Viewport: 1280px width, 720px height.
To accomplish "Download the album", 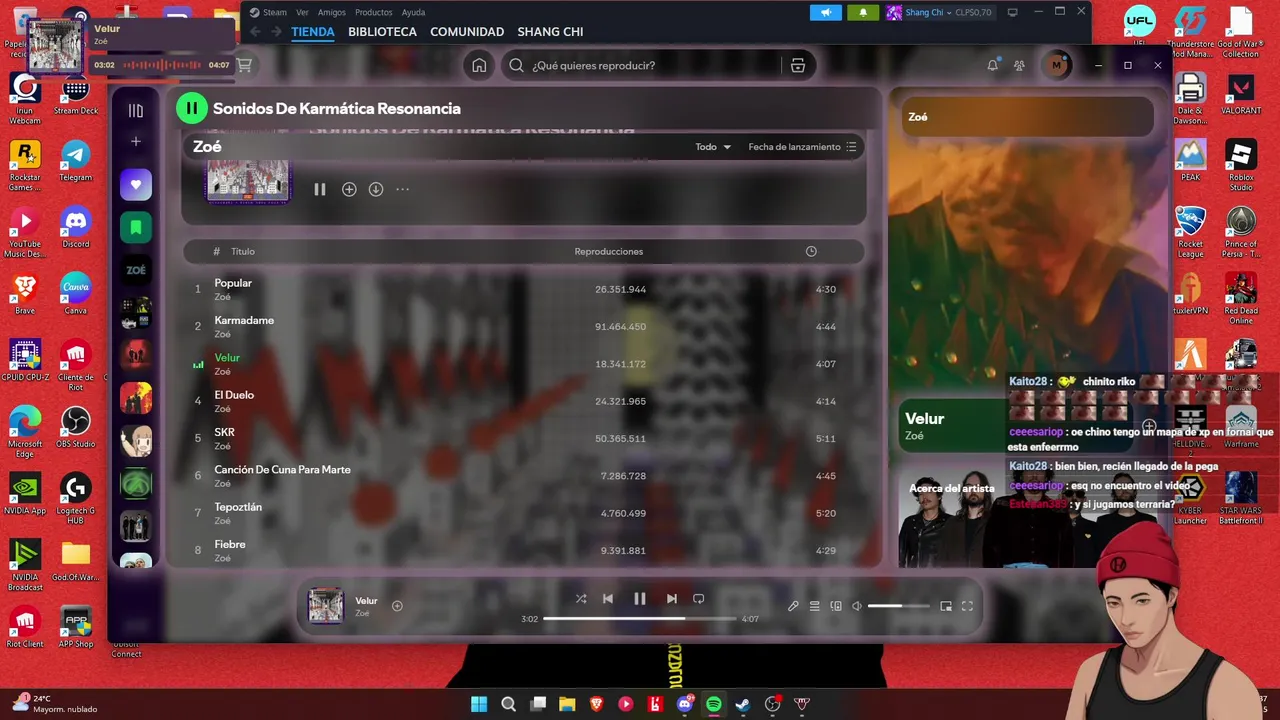I will (376, 189).
